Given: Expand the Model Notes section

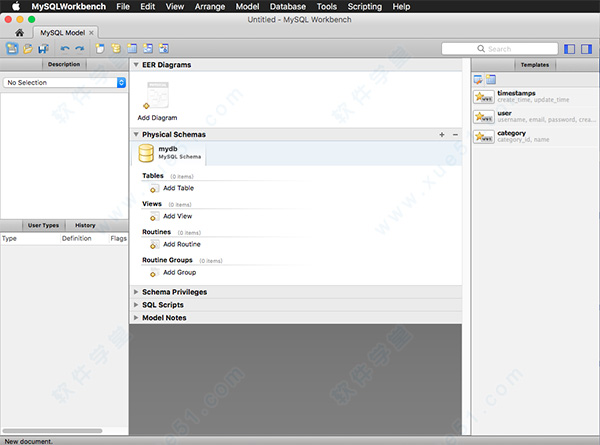Looking at the screenshot, I should pos(136,318).
